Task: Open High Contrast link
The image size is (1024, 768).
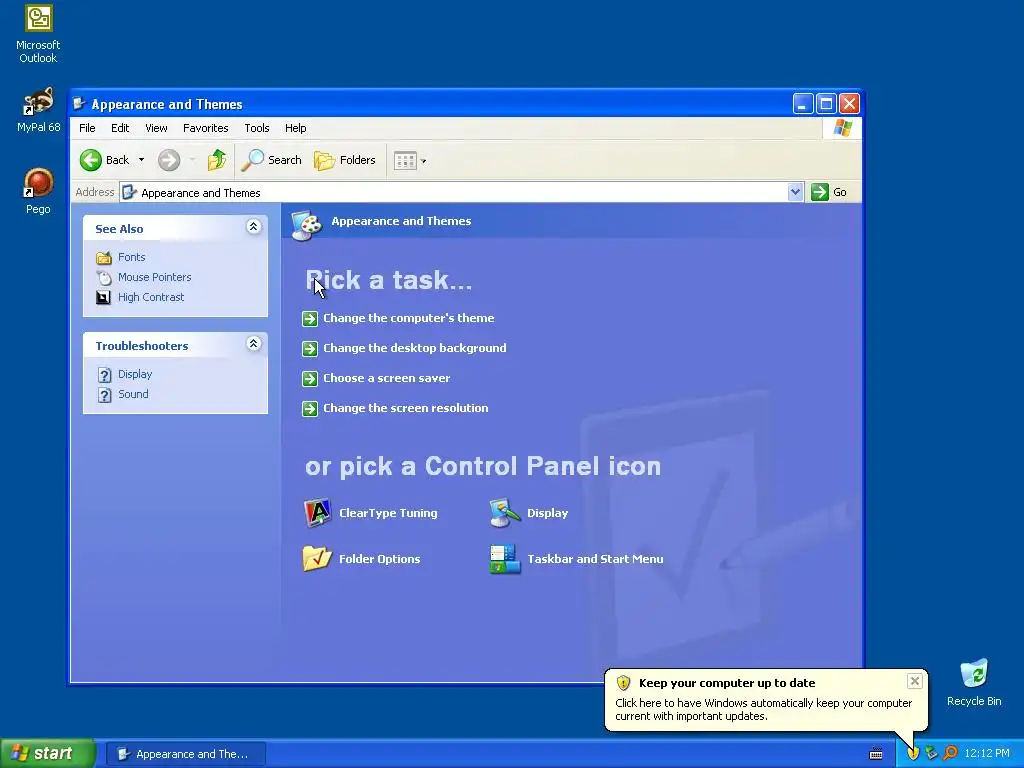Action: click(151, 297)
